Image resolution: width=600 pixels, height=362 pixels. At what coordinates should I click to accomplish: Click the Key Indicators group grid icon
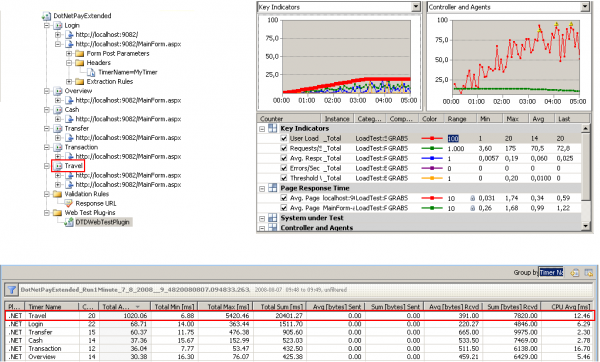tap(272, 129)
